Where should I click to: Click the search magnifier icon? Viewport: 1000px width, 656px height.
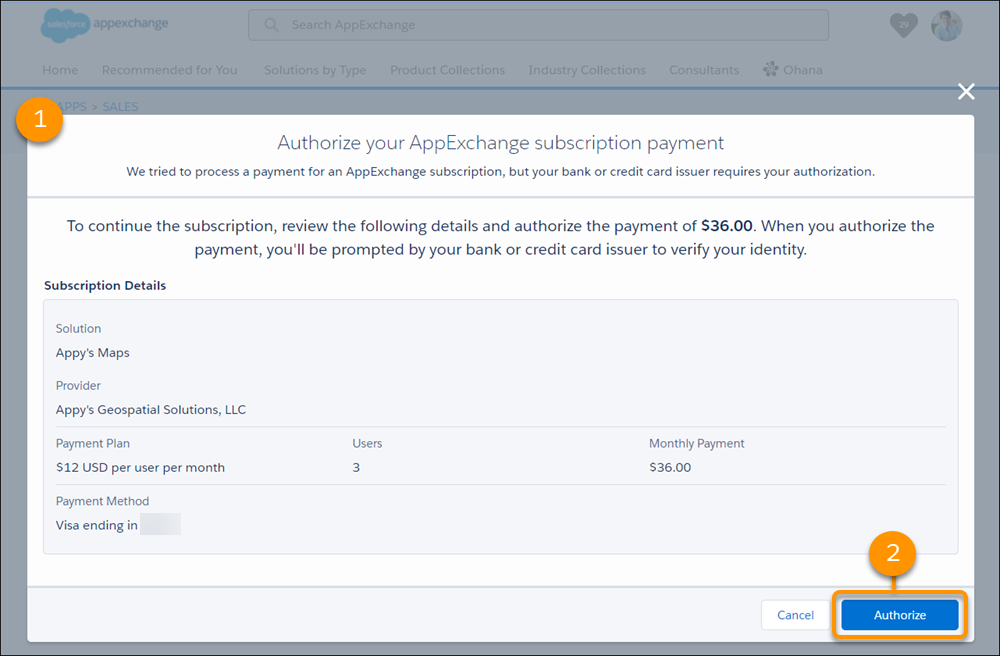(x=271, y=25)
